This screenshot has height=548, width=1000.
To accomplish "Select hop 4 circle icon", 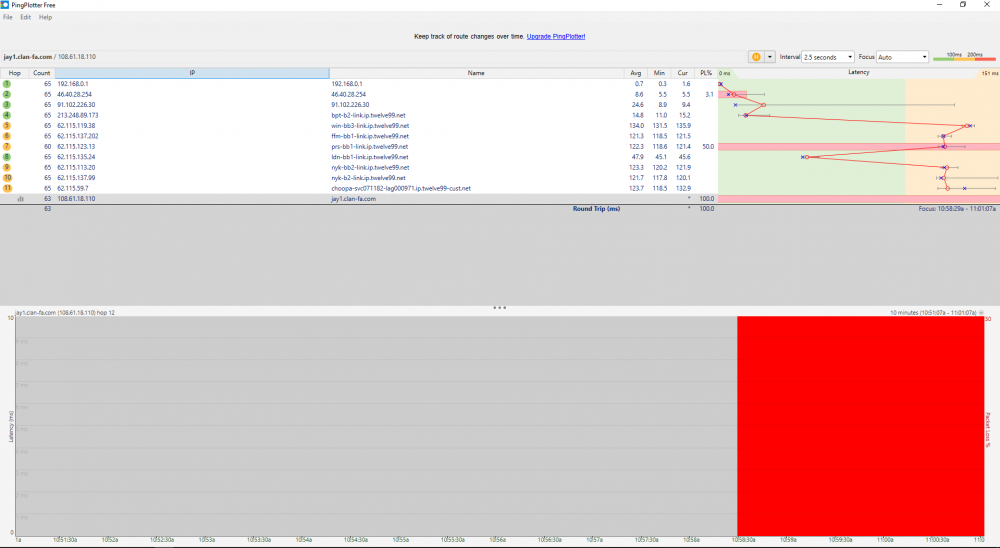I will [x=7, y=115].
